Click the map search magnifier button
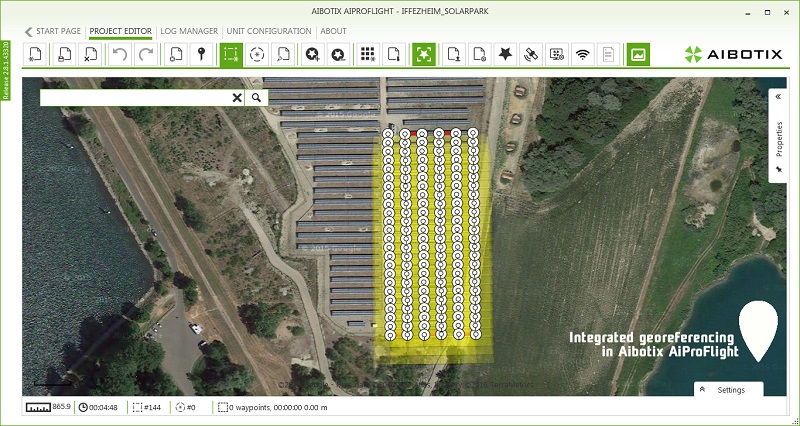 tap(257, 97)
